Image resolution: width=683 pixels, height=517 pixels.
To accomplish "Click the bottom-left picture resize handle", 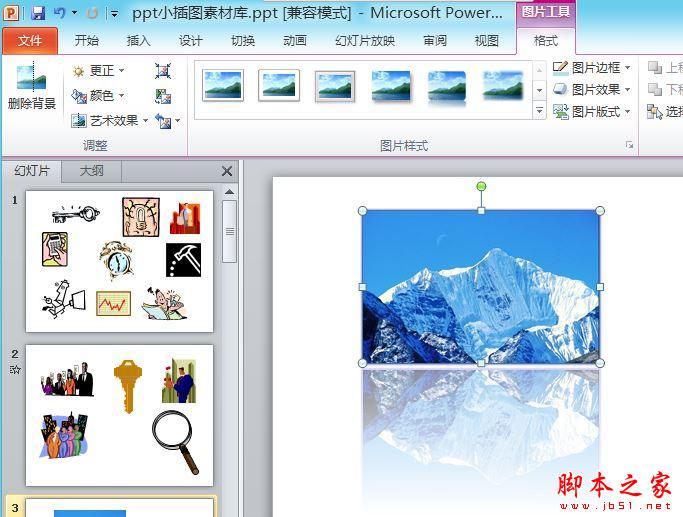I will pos(362,363).
